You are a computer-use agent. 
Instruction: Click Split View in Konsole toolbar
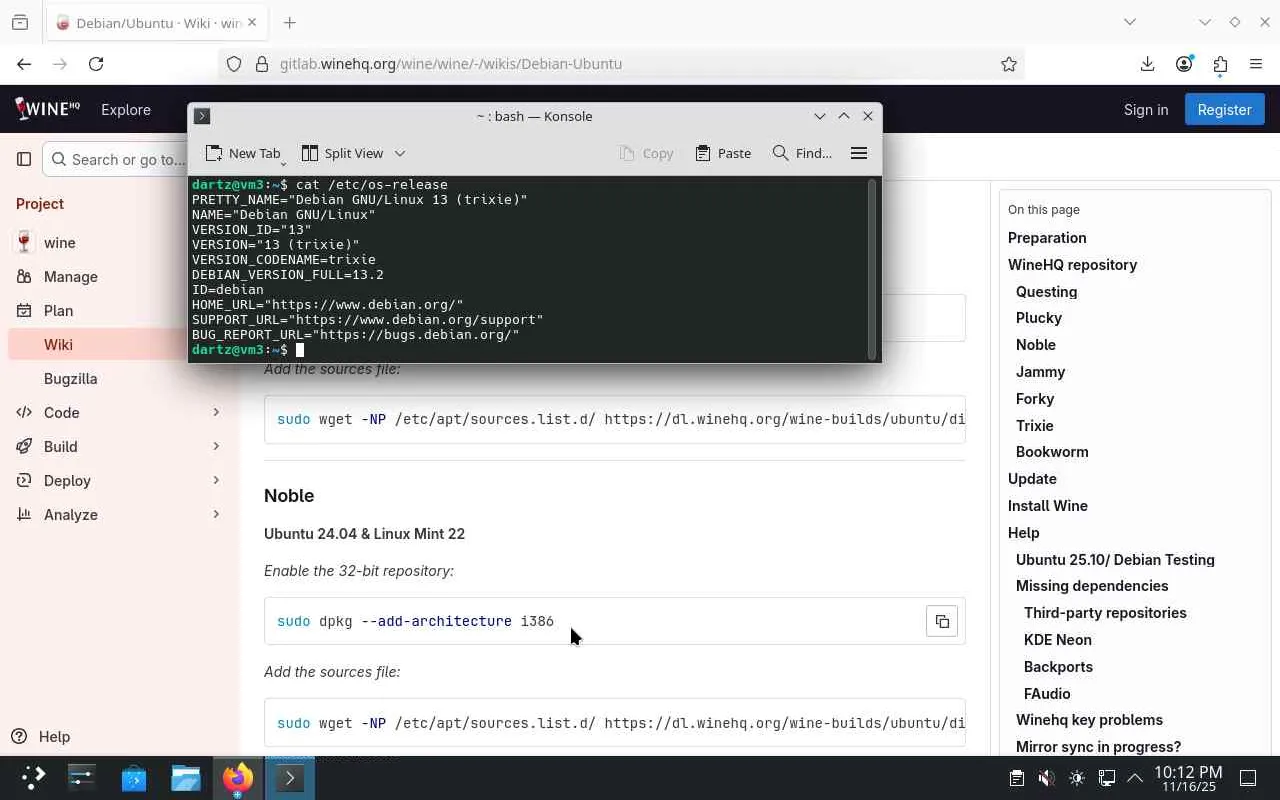click(342, 153)
